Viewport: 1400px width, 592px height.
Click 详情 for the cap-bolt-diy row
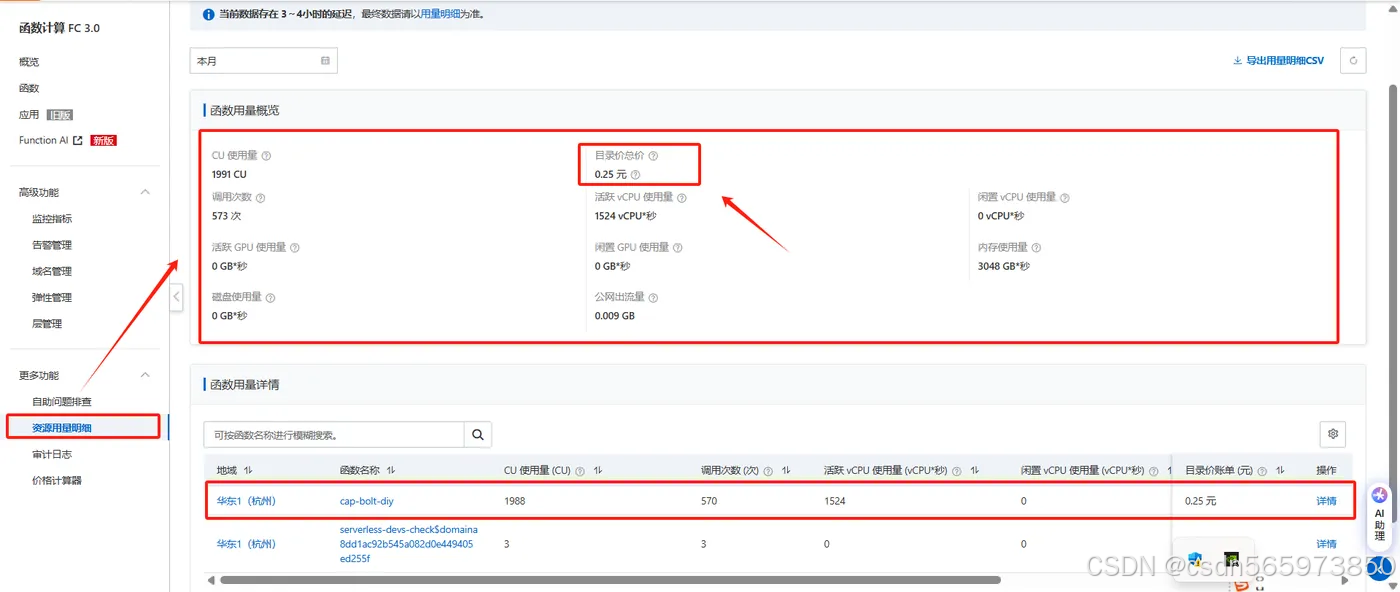[1326, 501]
